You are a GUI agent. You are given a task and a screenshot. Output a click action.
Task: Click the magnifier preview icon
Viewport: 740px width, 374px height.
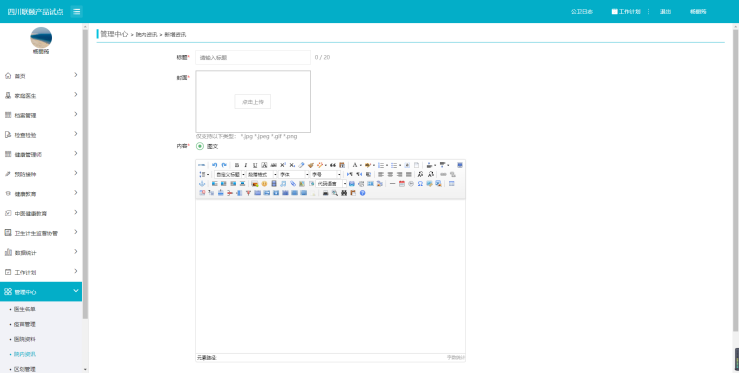coord(335,193)
